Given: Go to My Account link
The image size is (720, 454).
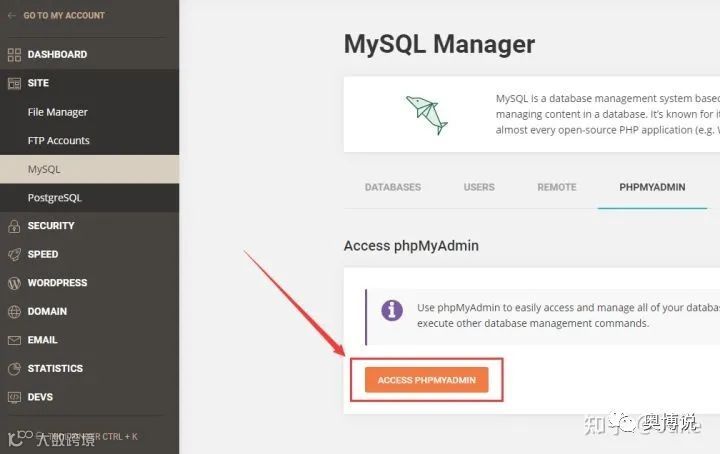Looking at the screenshot, I should pos(64,16).
